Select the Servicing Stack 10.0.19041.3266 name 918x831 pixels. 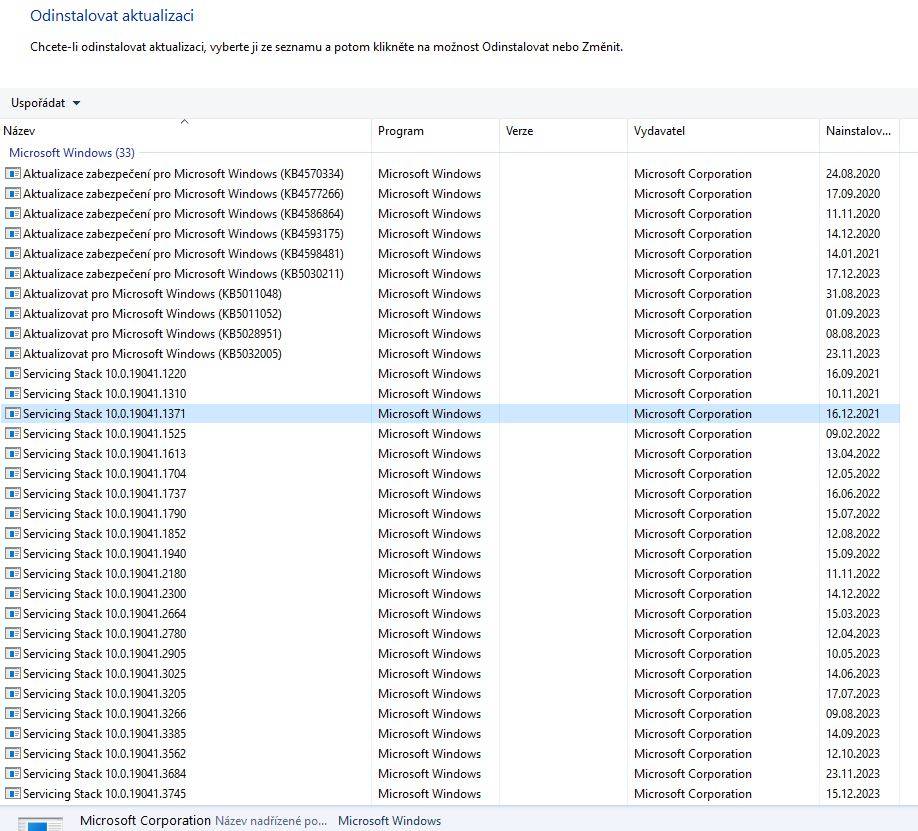point(104,713)
